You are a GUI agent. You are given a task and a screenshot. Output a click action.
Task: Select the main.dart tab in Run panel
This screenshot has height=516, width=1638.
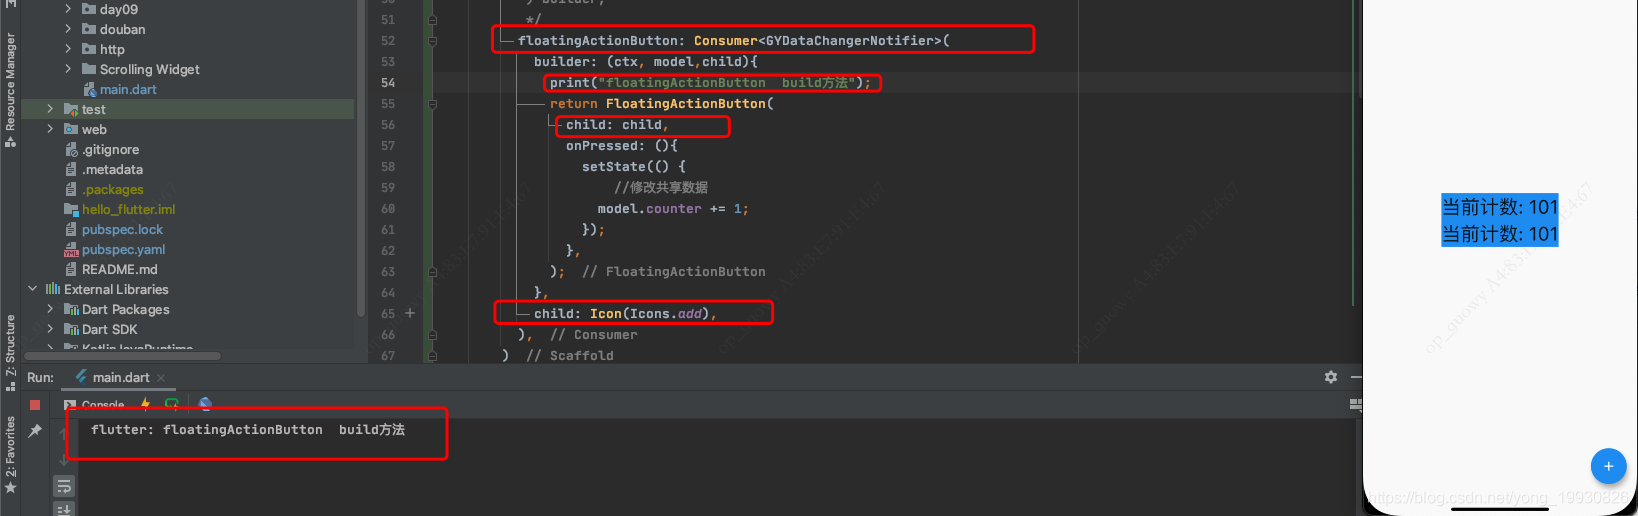coord(120,377)
